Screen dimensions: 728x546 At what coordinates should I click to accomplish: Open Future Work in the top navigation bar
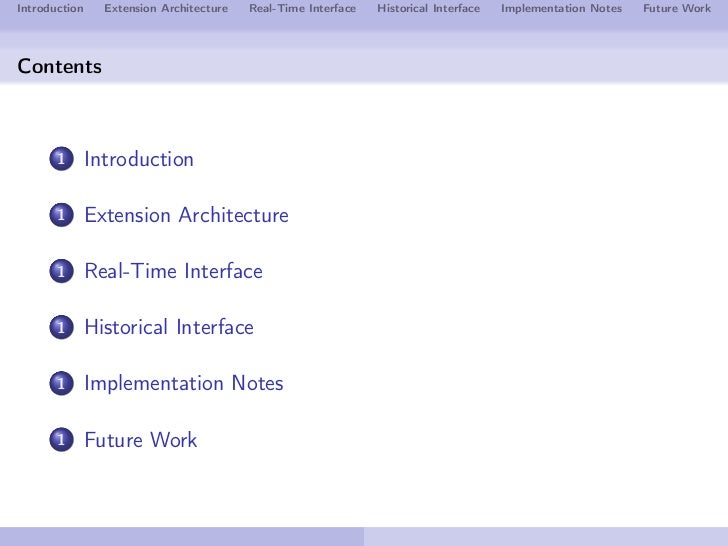point(677,8)
